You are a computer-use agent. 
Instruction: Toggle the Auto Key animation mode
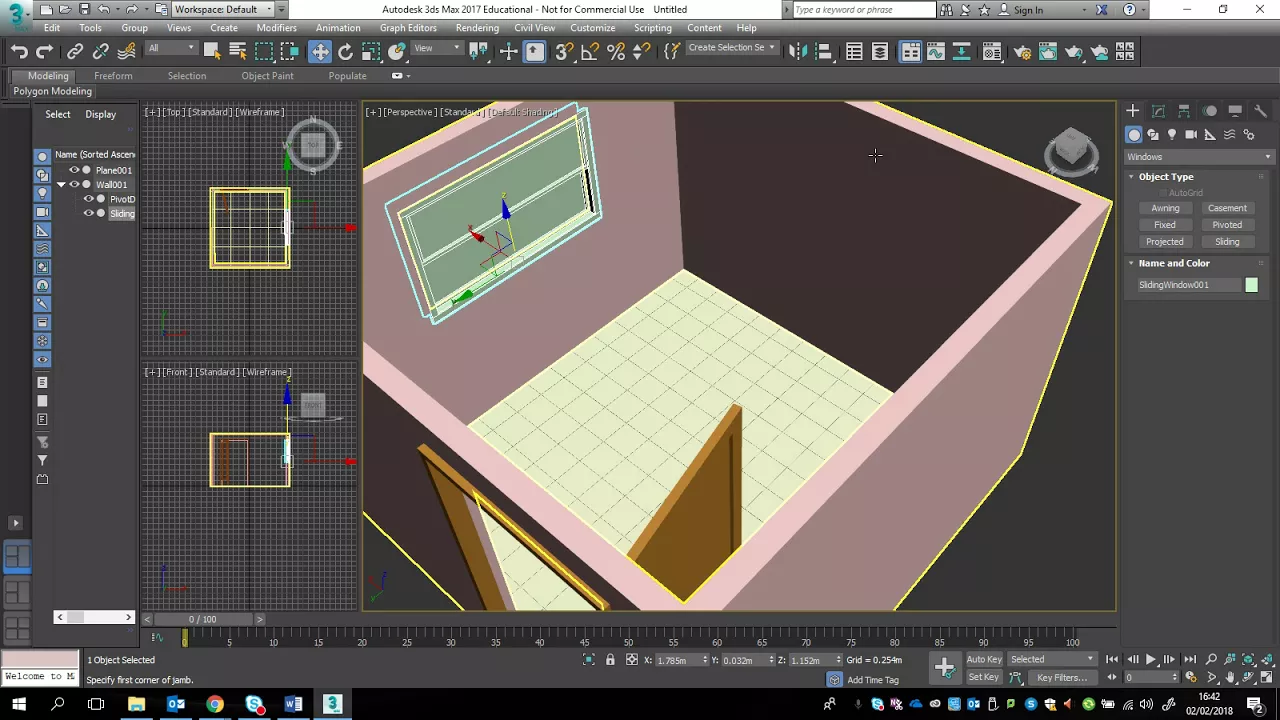coord(984,659)
